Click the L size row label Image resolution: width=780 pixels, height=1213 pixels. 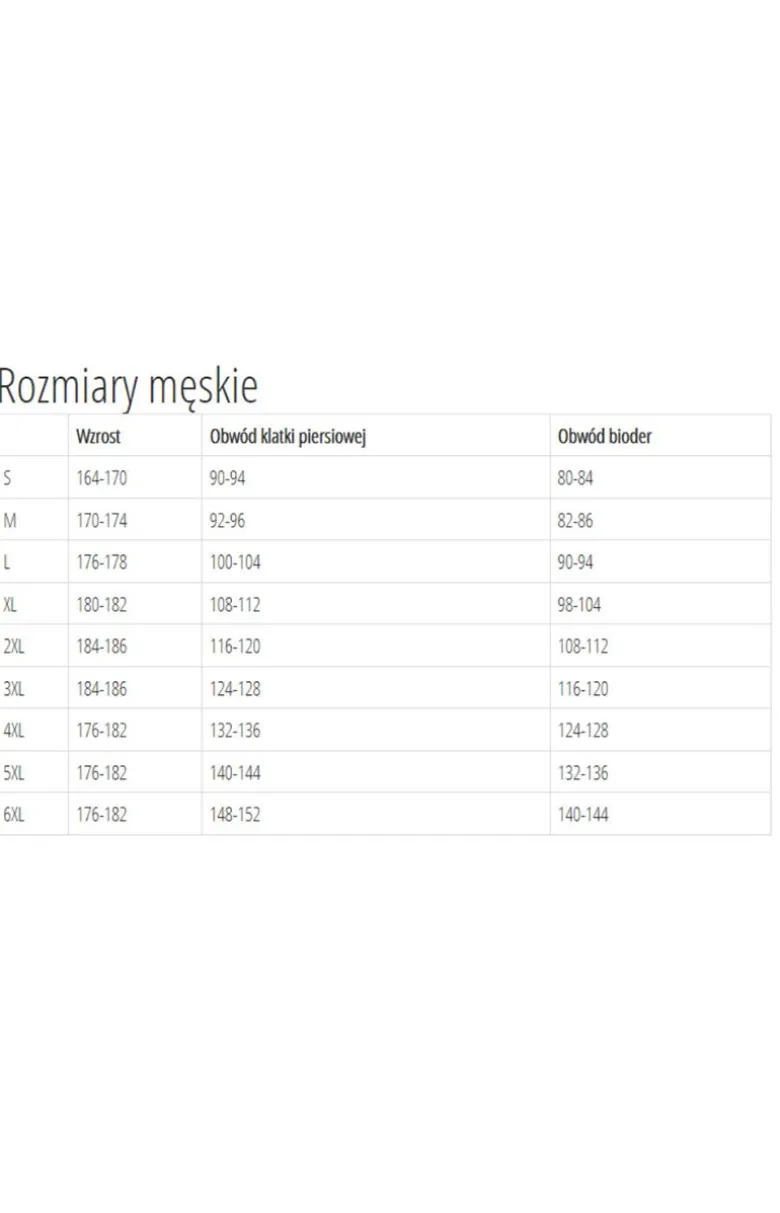point(7,562)
